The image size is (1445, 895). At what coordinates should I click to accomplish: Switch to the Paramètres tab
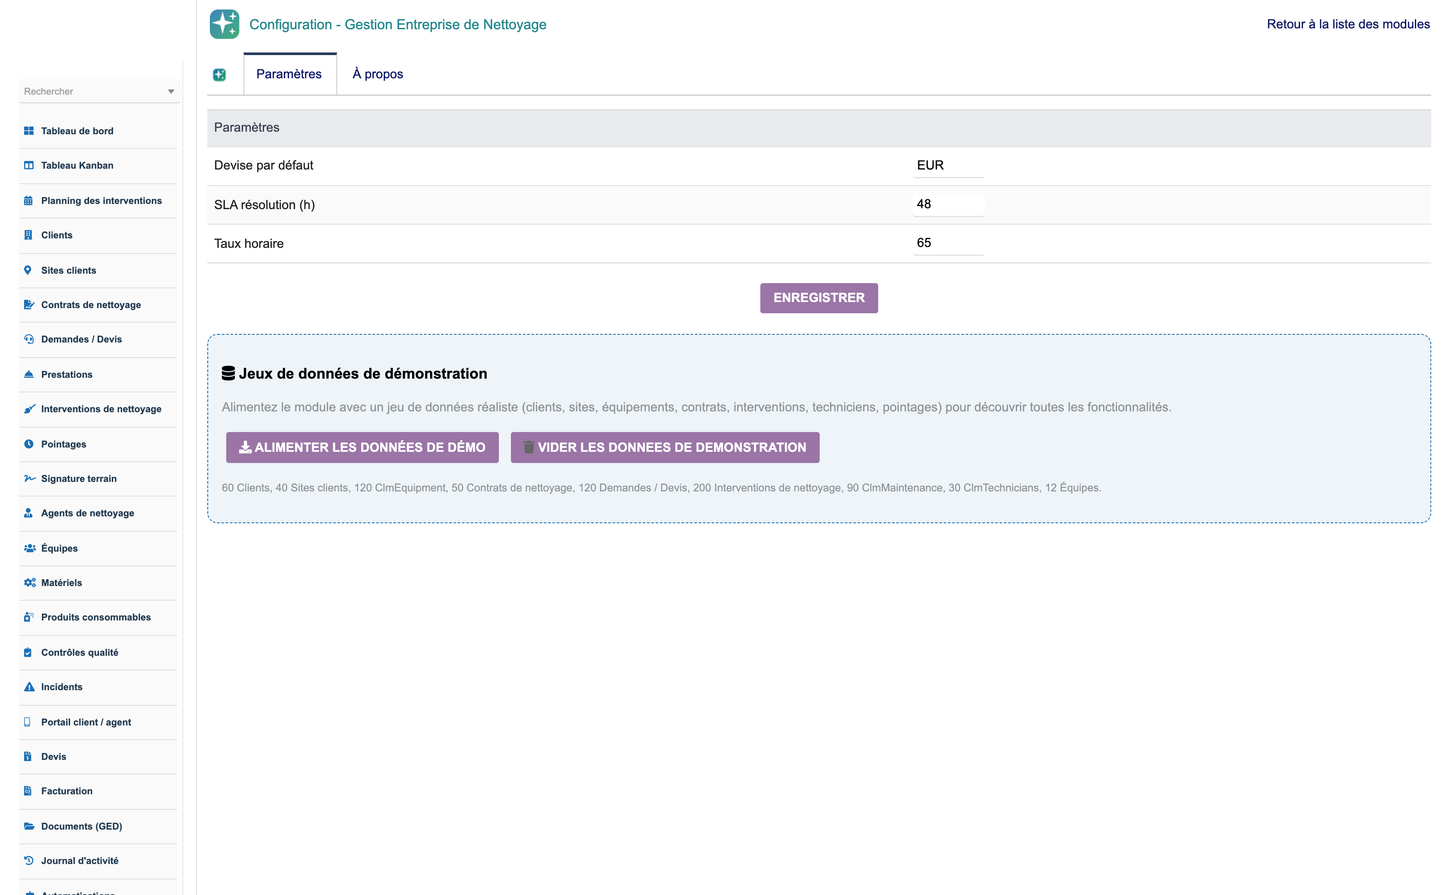click(289, 74)
